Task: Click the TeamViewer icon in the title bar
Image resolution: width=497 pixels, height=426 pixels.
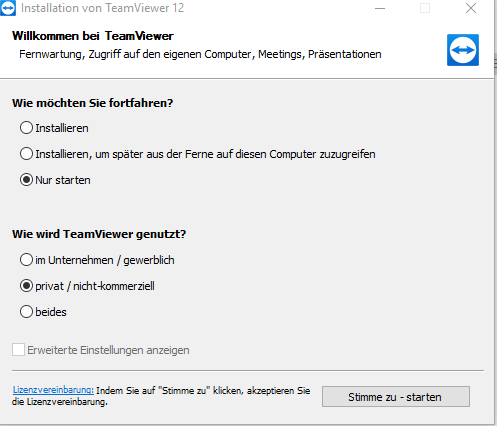Action: (7, 8)
